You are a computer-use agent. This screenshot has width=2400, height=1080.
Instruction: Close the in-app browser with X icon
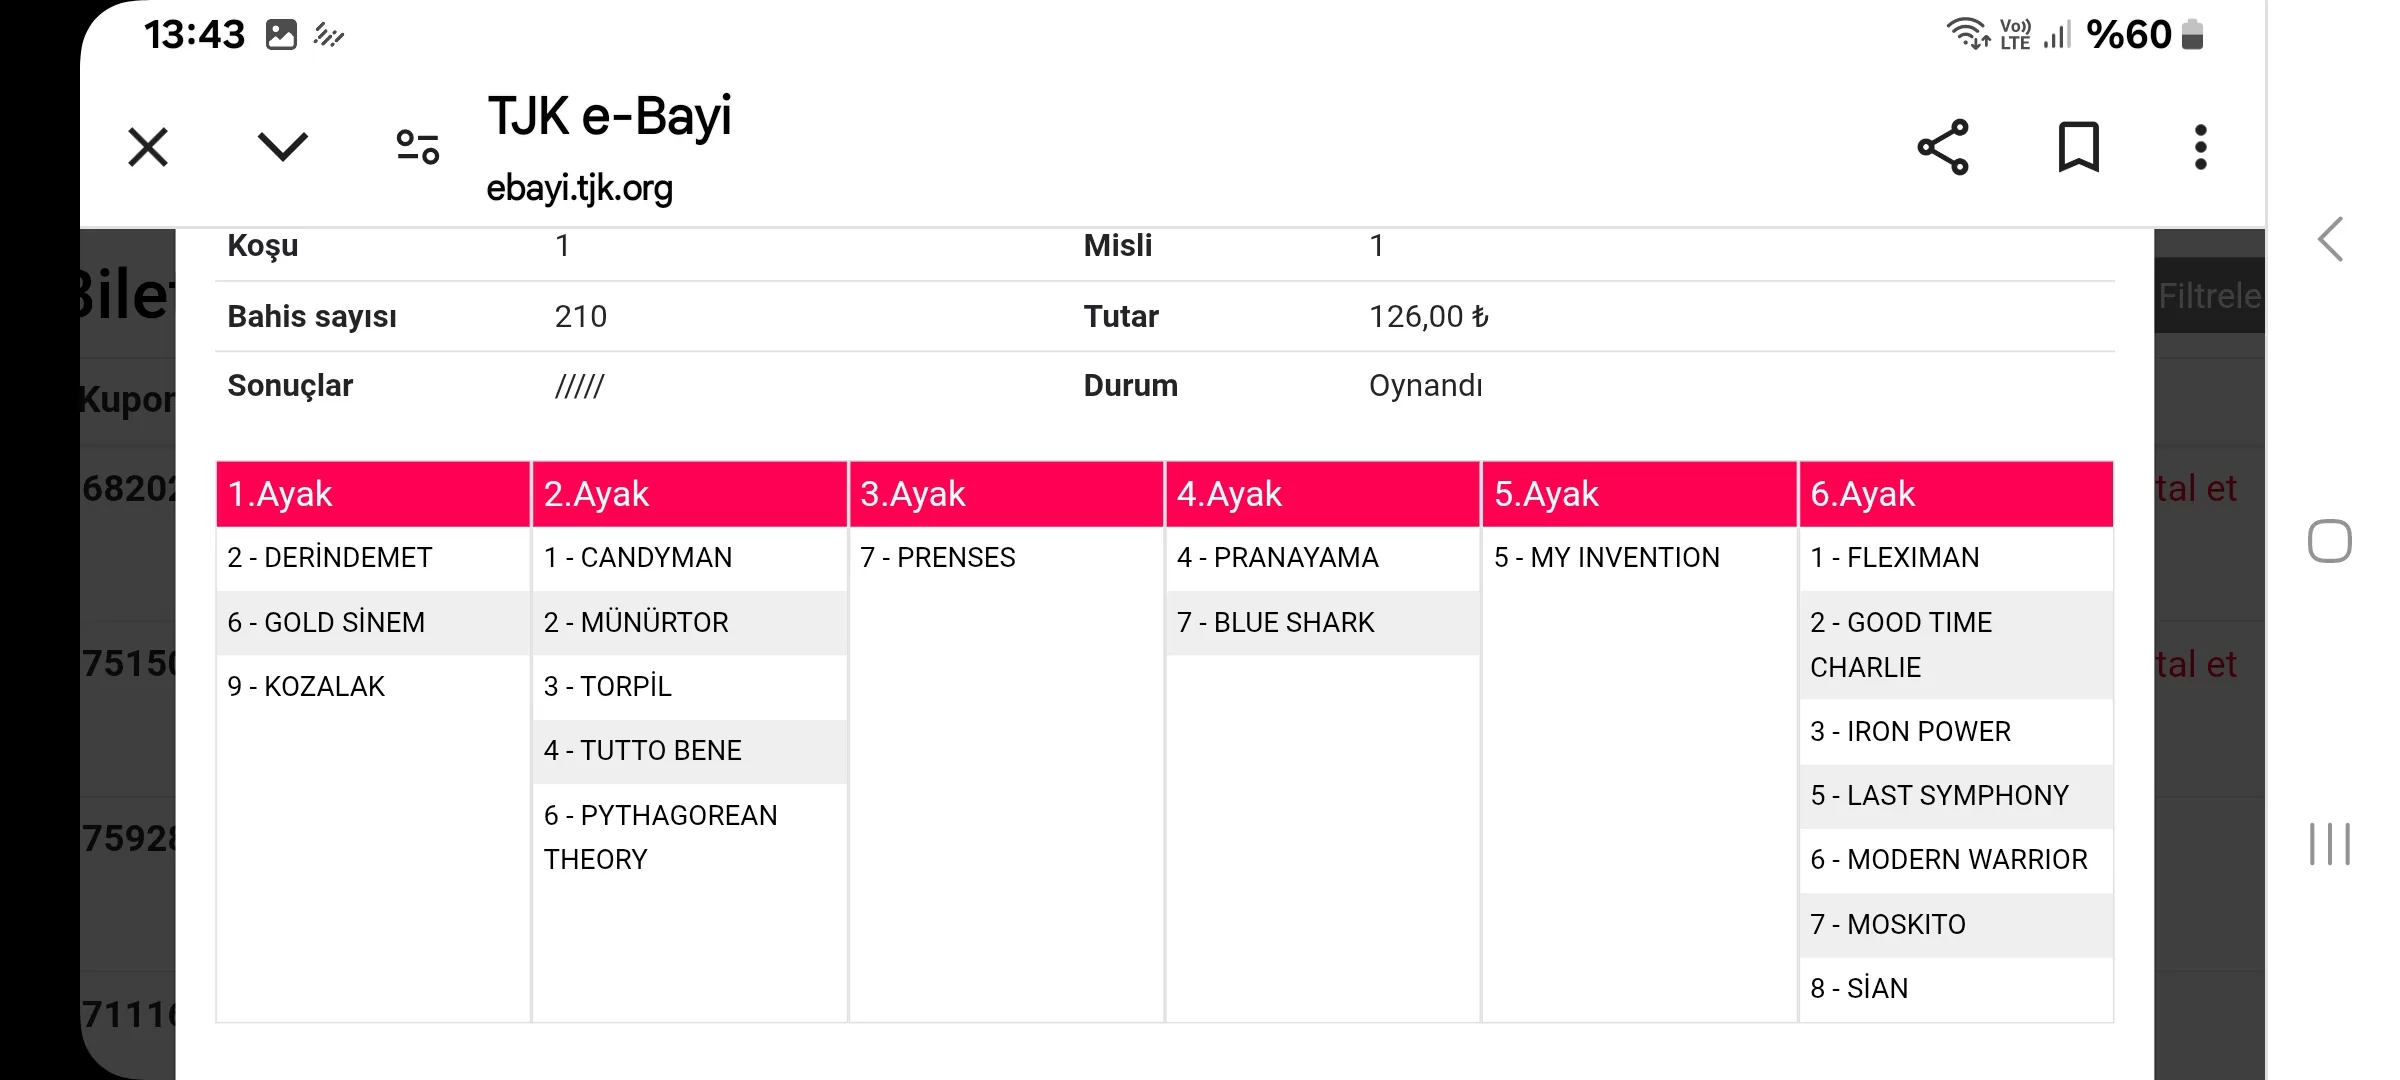click(148, 148)
